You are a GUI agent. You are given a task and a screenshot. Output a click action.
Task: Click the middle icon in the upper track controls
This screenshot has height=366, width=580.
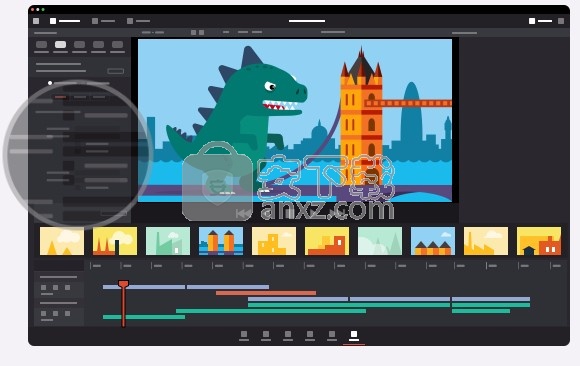(x=55, y=288)
